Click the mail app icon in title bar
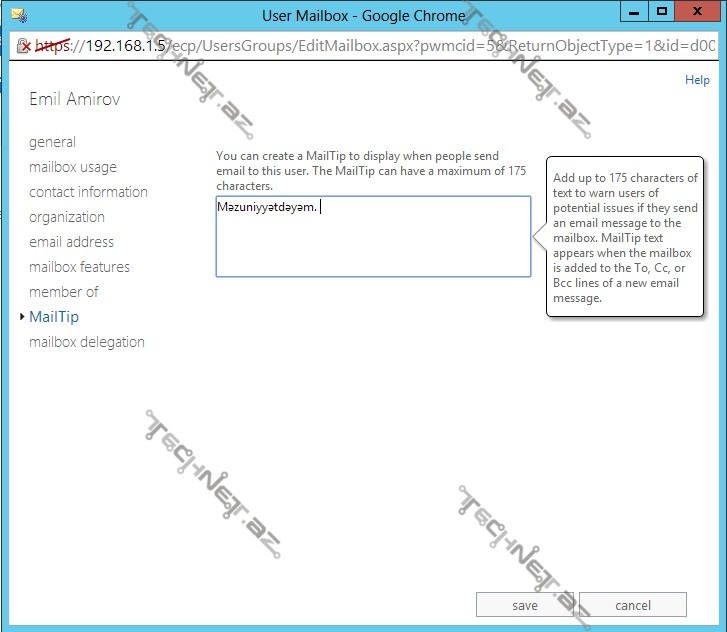The image size is (727, 632). click(x=17, y=15)
